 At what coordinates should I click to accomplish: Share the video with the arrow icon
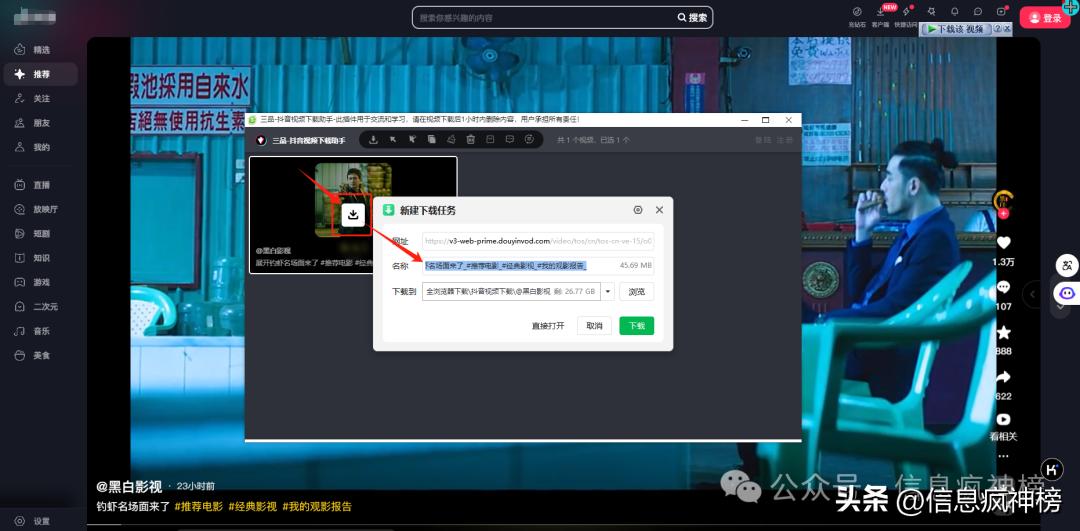click(x=1003, y=377)
